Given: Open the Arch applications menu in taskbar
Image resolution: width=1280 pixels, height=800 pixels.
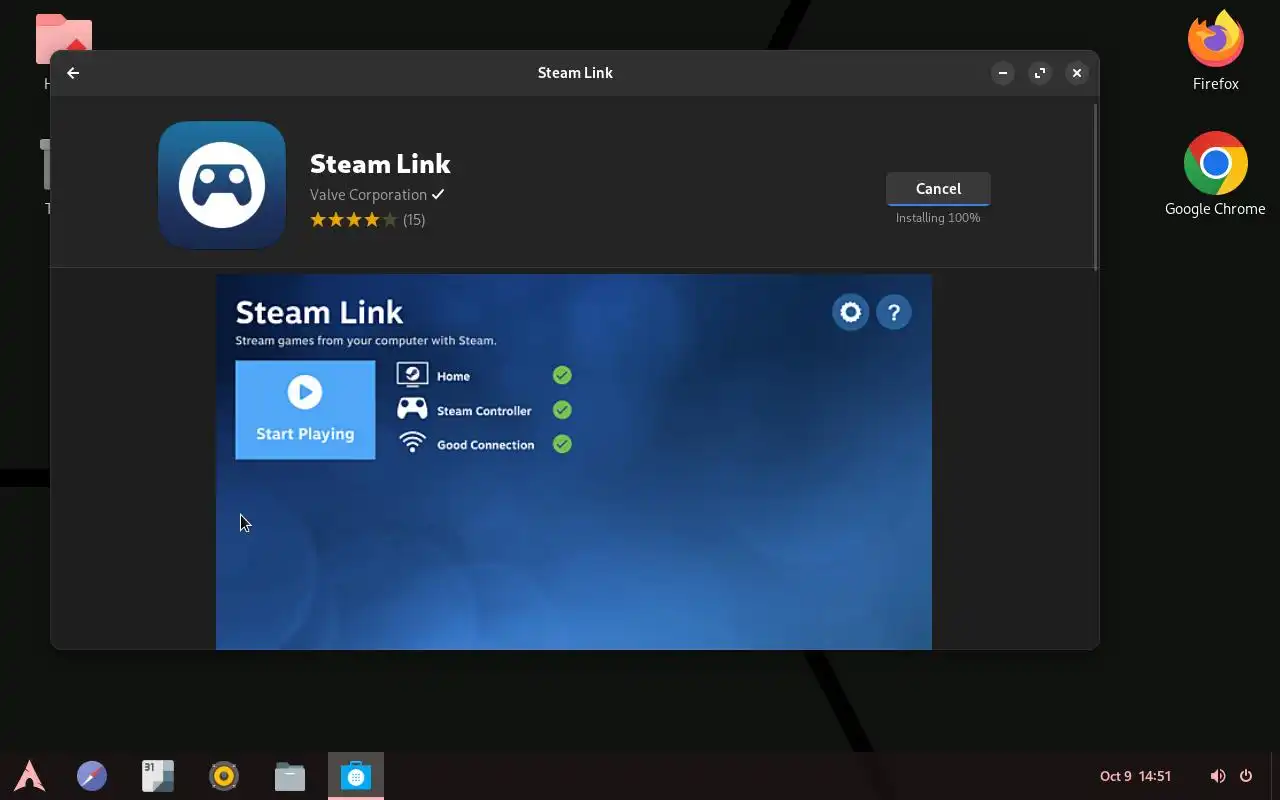Looking at the screenshot, I should pos(29,776).
